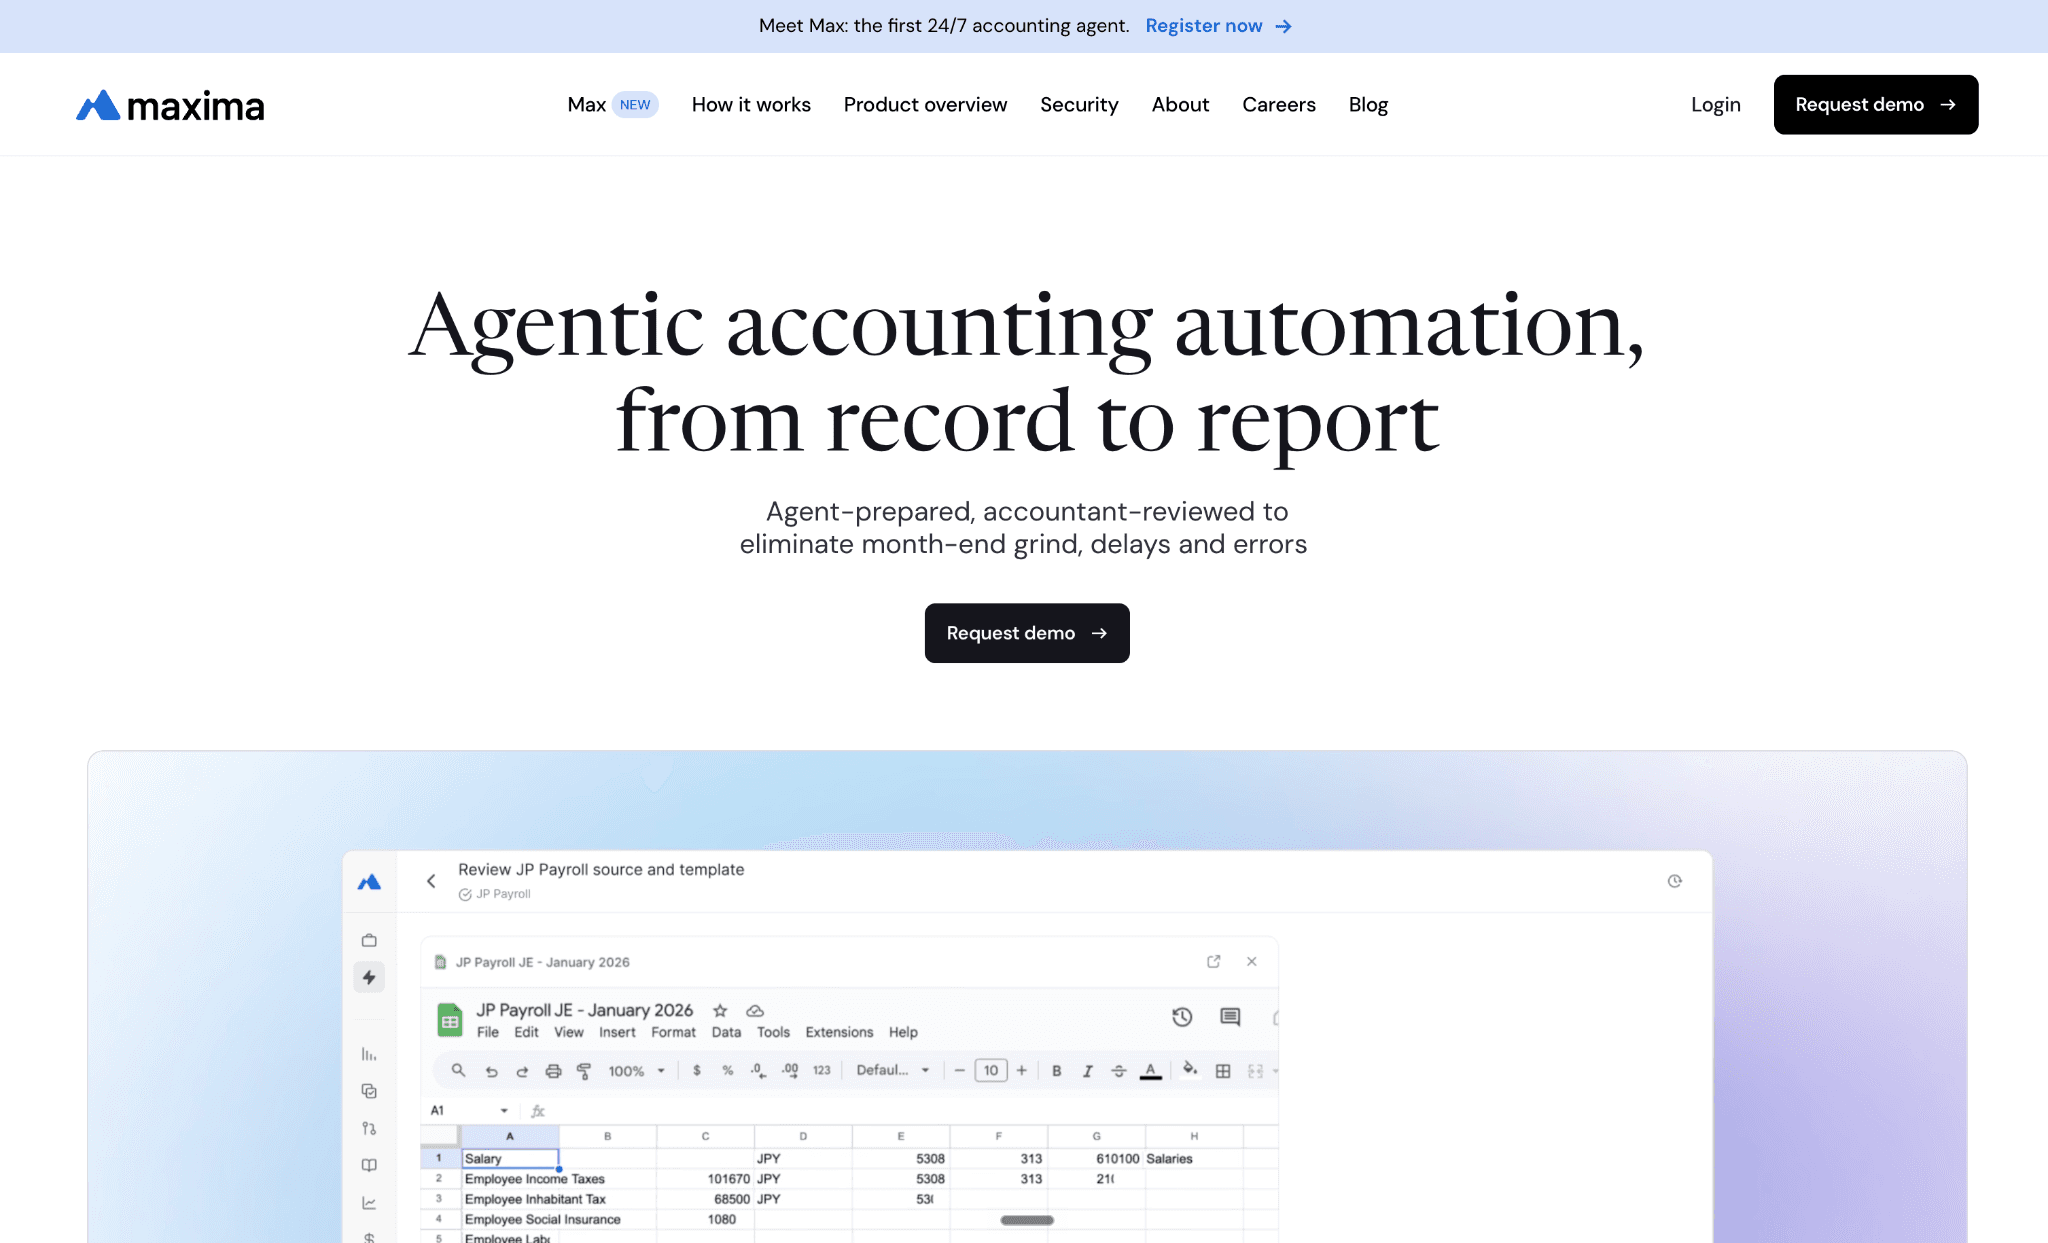Star the JP Payroll JE spreadsheet

pyautogui.click(x=720, y=1010)
